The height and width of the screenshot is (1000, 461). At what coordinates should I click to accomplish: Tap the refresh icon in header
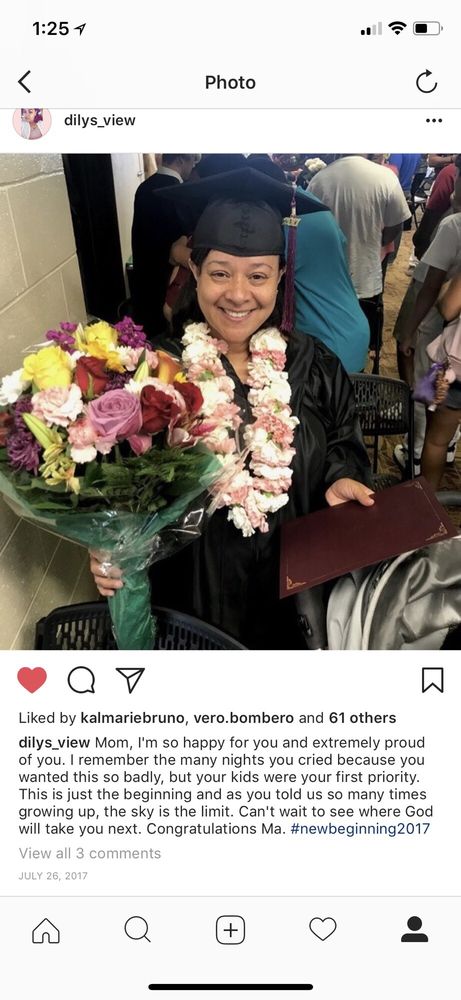tap(426, 82)
